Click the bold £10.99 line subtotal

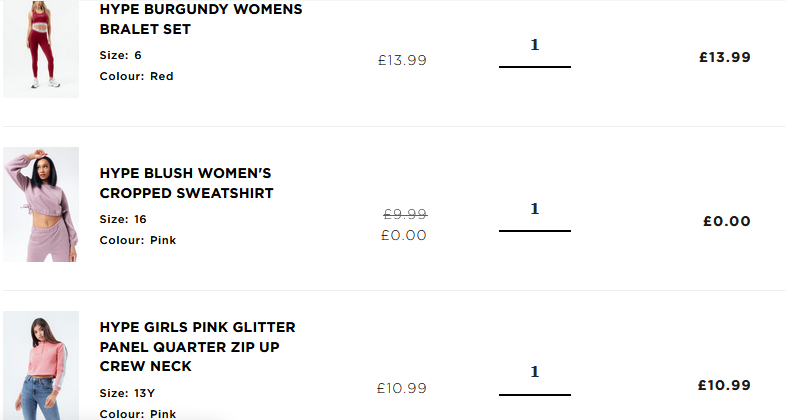pyautogui.click(x=724, y=385)
